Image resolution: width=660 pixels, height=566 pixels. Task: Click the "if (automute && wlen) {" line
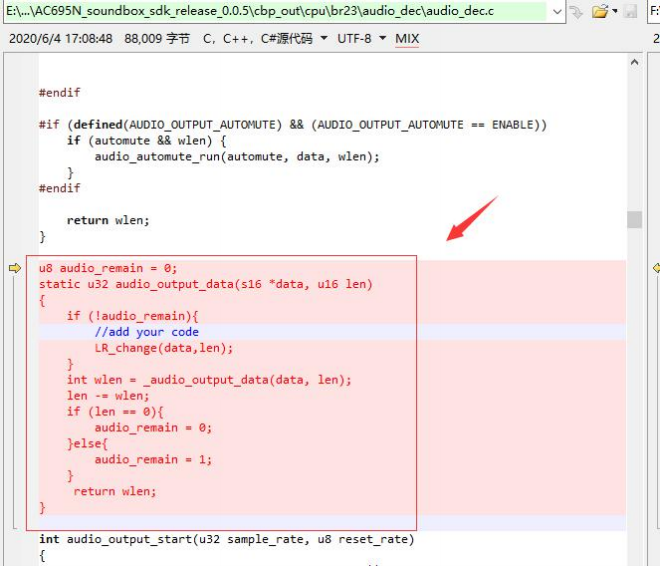tap(146, 141)
